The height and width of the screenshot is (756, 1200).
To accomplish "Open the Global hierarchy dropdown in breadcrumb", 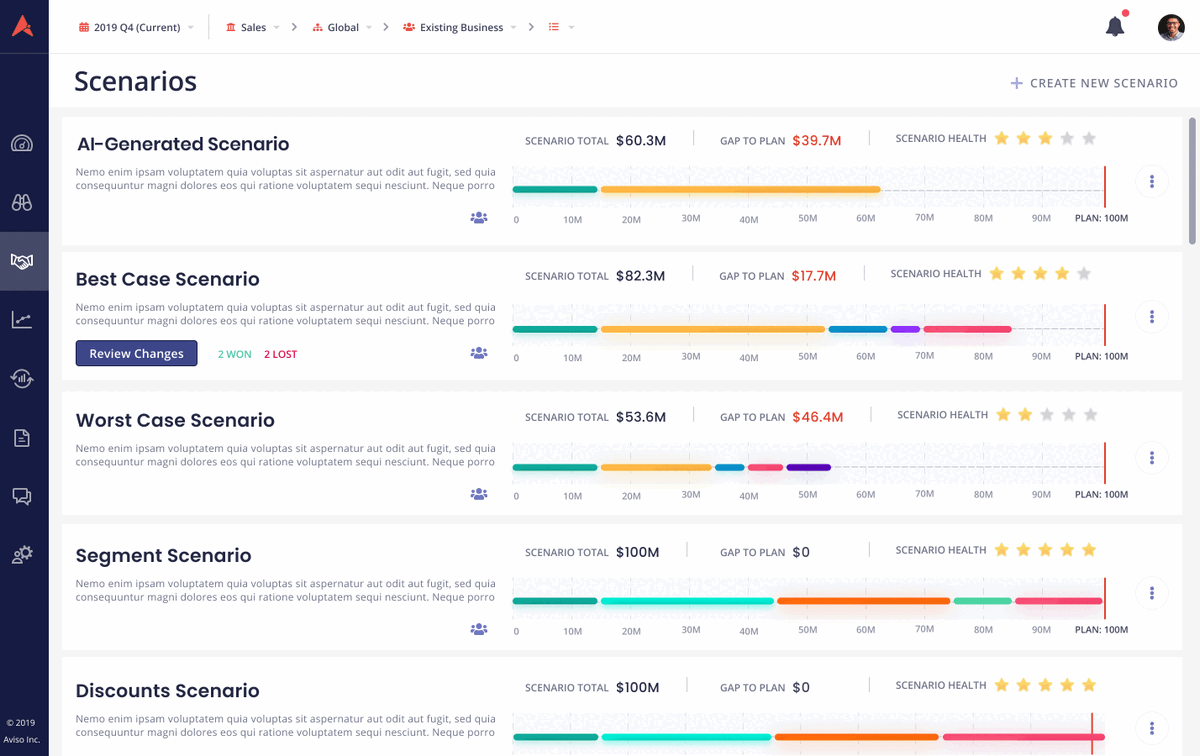I will tap(343, 27).
